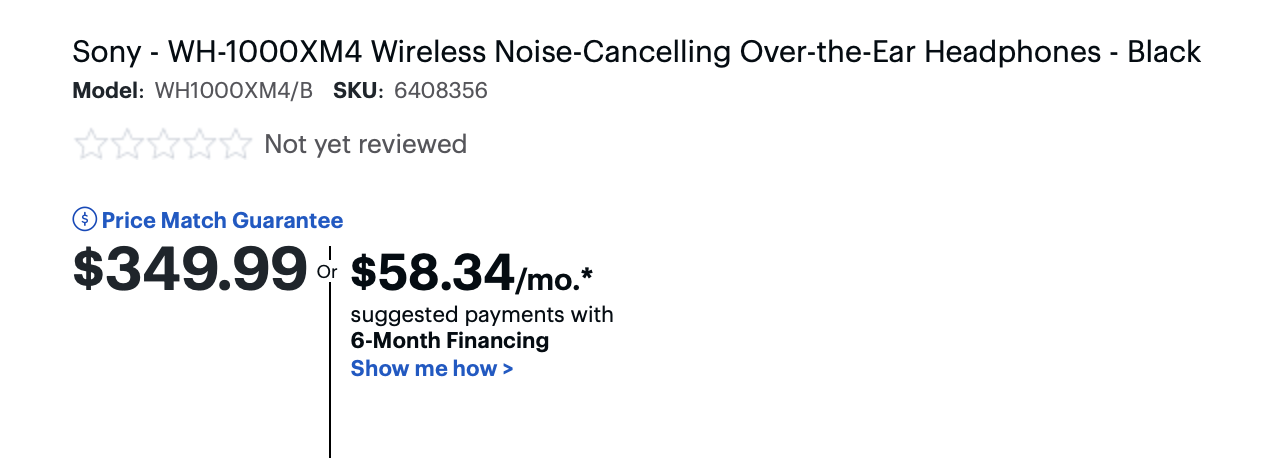Click the SKU label

coord(359,91)
